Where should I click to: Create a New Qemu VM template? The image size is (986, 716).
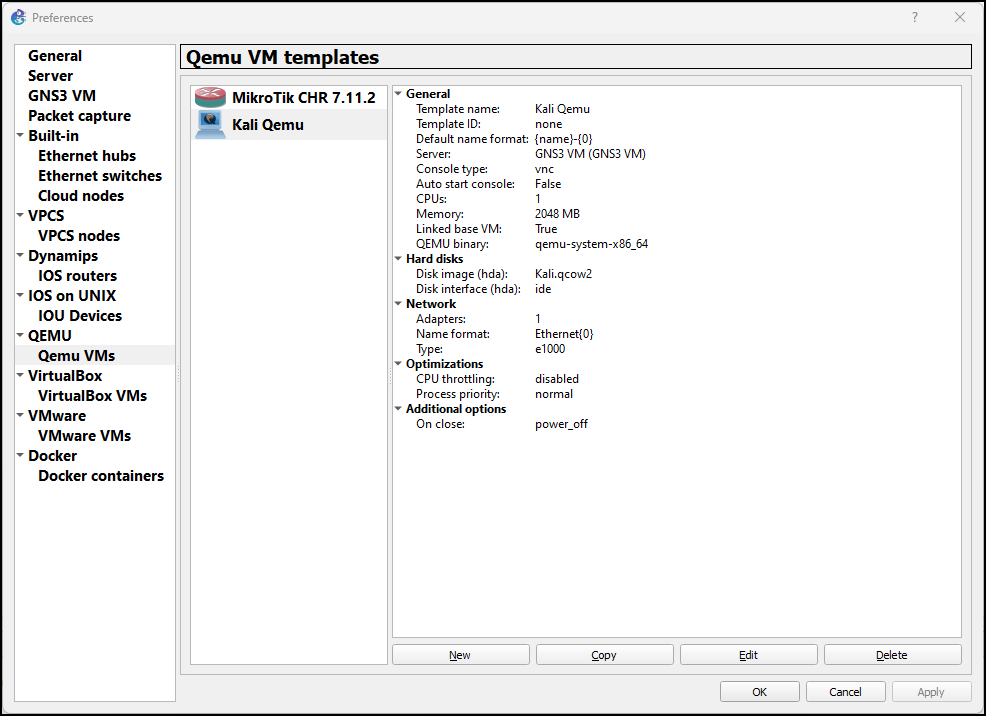(460, 655)
